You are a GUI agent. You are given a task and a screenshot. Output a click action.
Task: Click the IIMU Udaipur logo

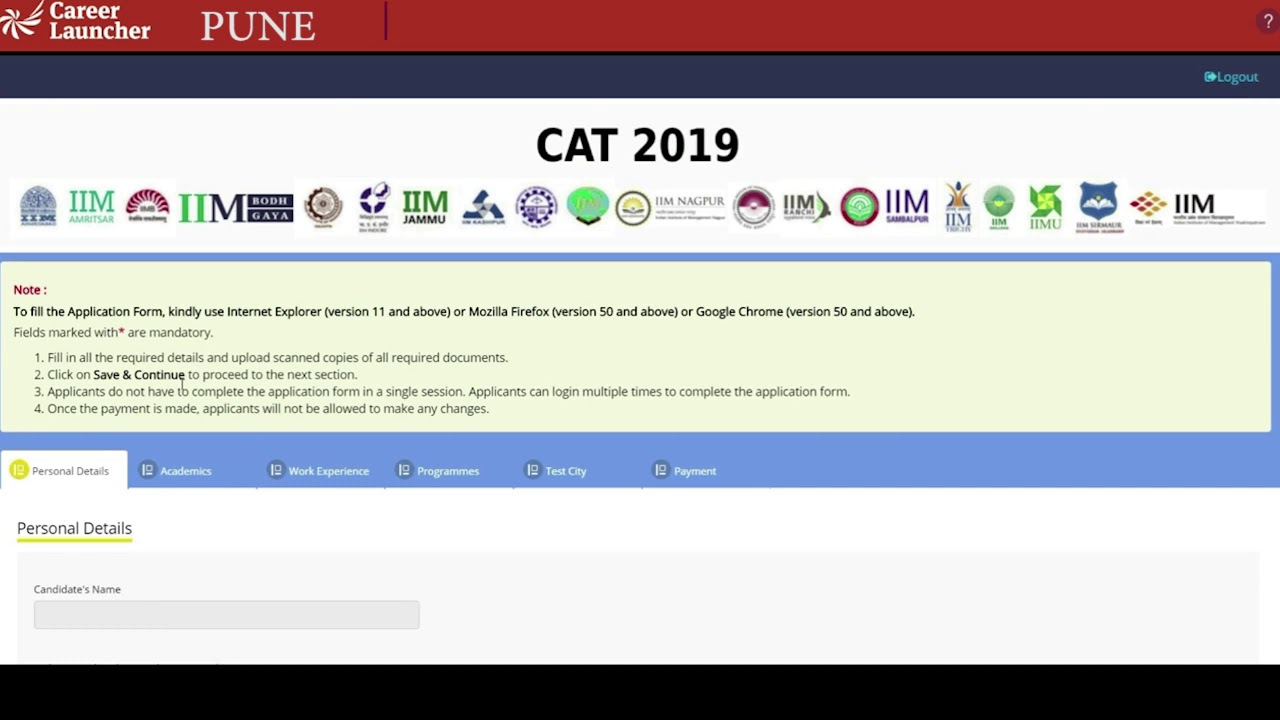[x=1045, y=207]
